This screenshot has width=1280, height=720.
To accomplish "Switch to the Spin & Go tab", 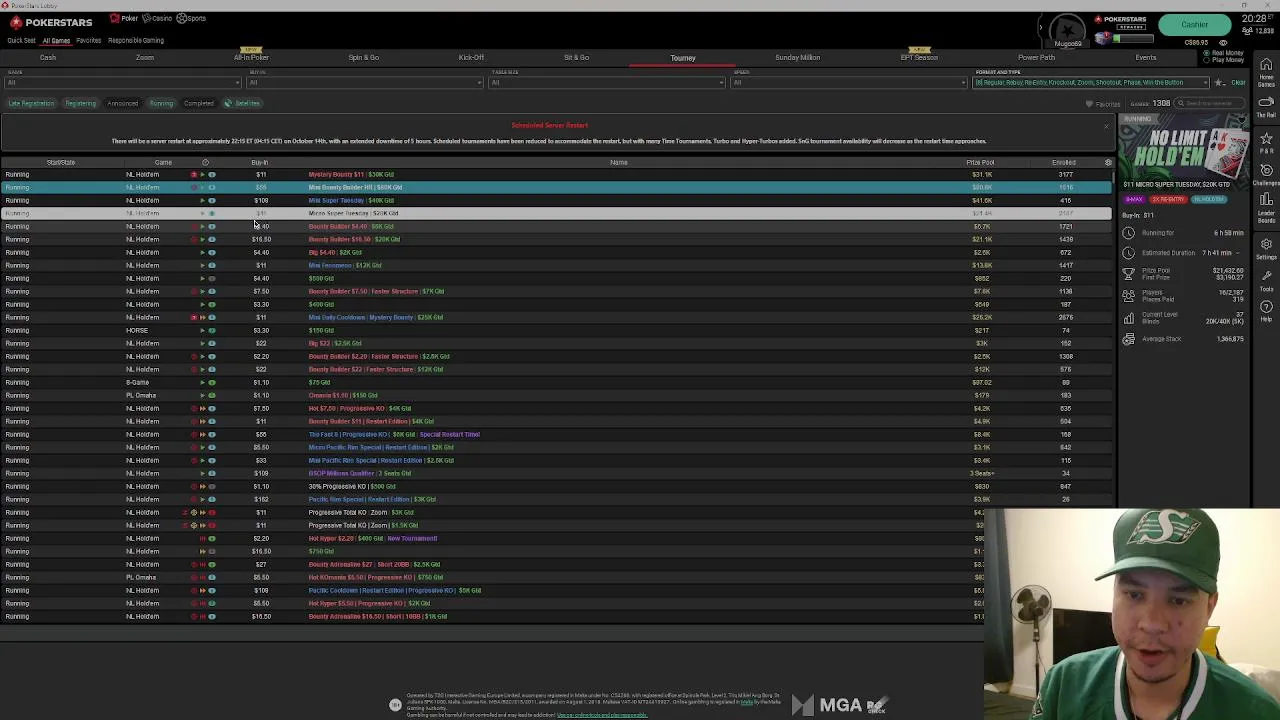I will click(x=364, y=58).
